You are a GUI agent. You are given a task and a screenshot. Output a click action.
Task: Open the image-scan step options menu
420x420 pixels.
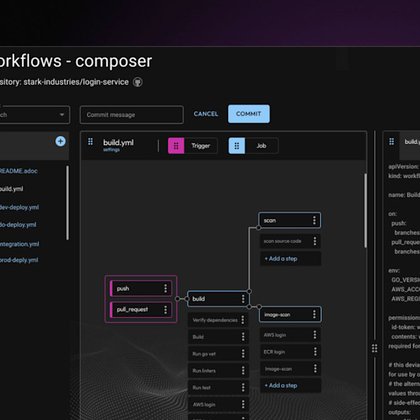click(x=315, y=369)
